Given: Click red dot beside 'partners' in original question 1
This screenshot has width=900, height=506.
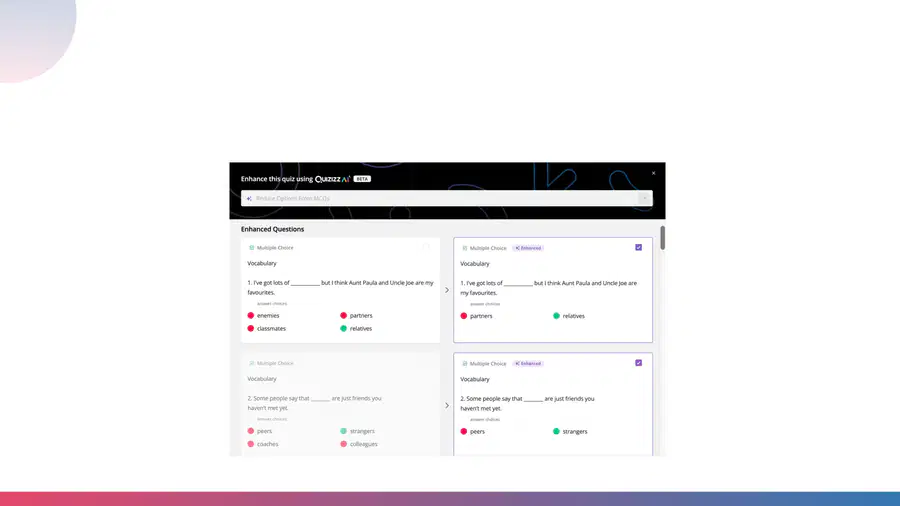Looking at the screenshot, I should [x=343, y=315].
